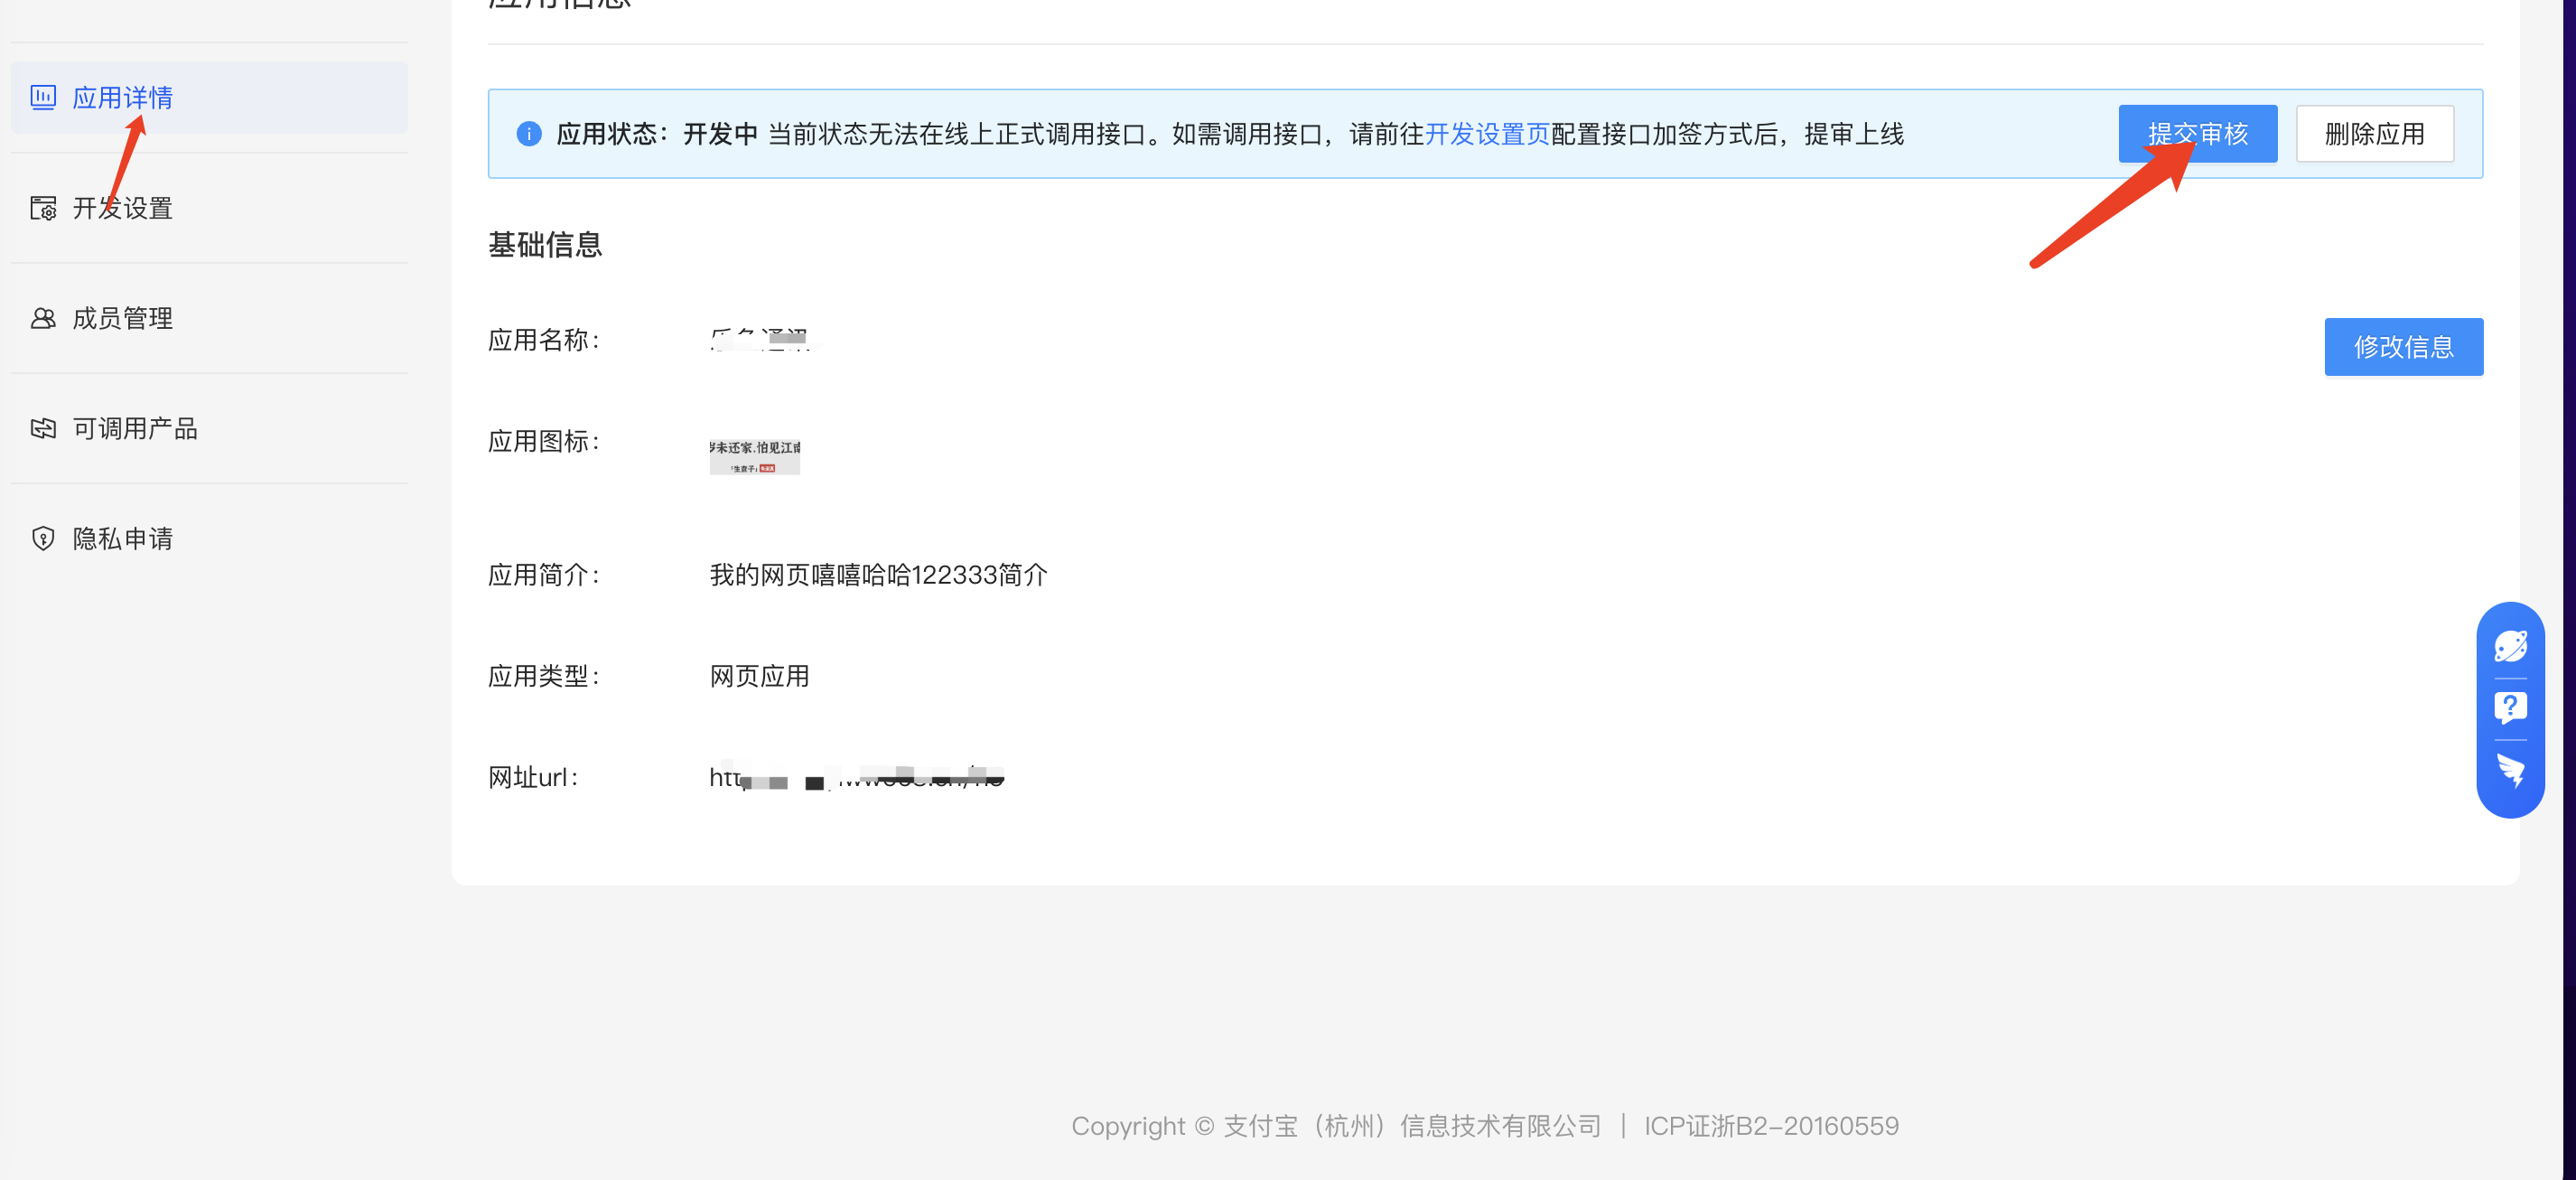Viewport: 2576px width, 1180px height.
Task: Click the 成员管理 people icon
Action: click(x=43, y=318)
